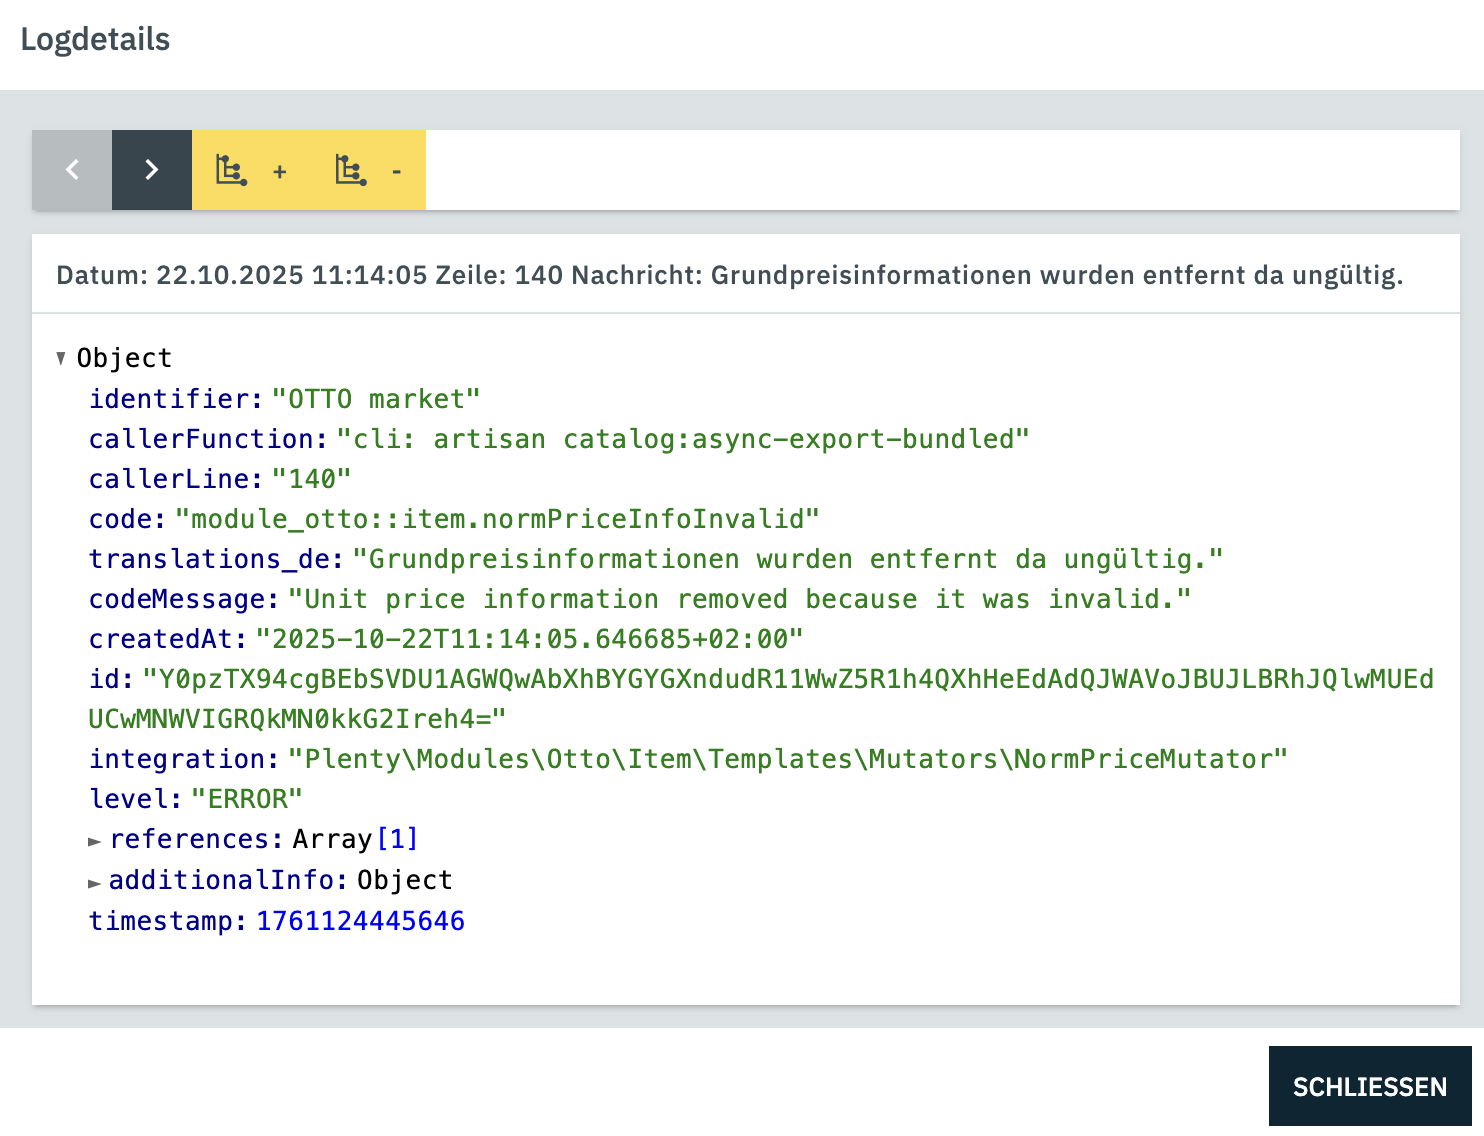The height and width of the screenshot is (1136, 1484).
Task: Expand the references array
Action: click(94, 841)
